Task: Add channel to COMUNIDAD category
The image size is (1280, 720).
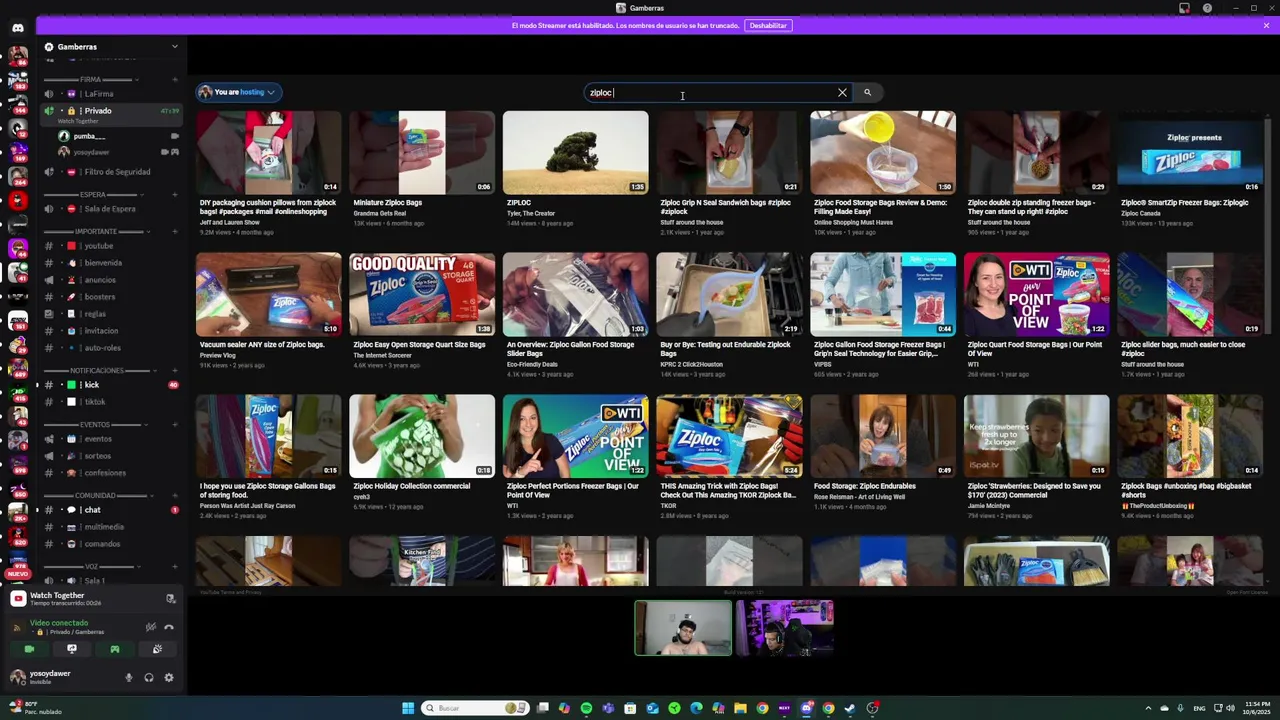Action: (174, 495)
